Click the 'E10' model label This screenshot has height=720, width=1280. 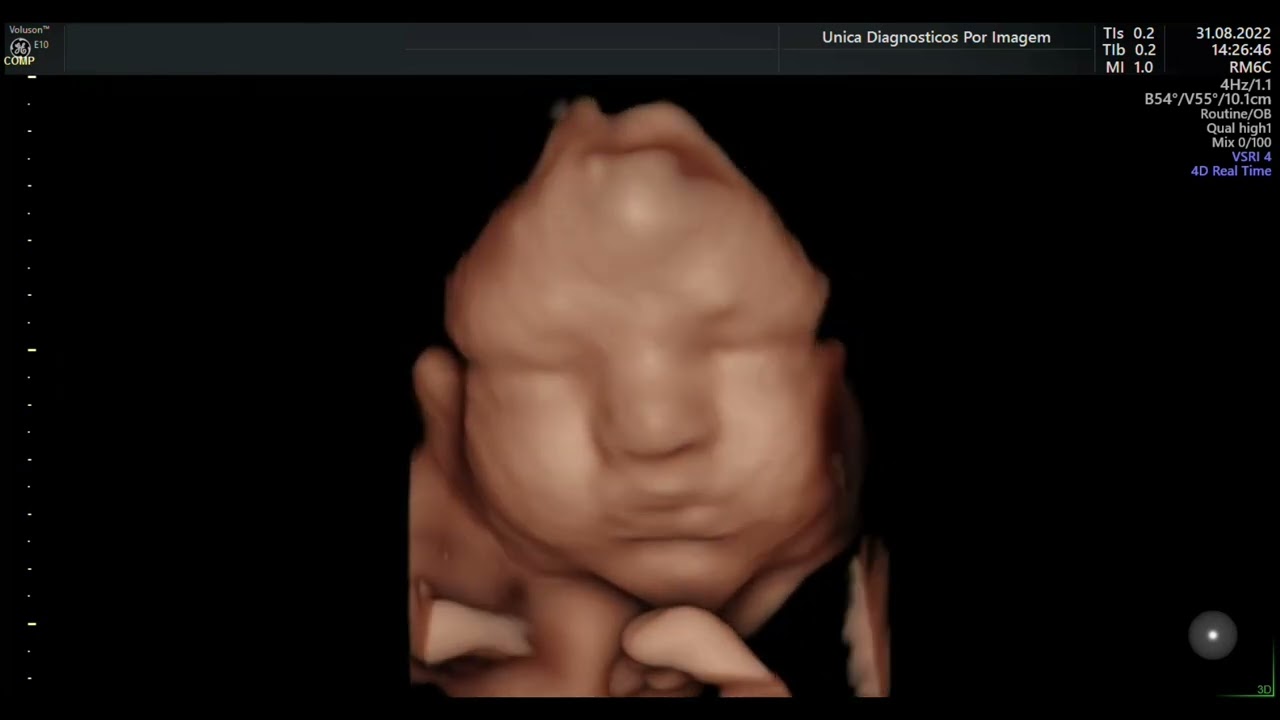click(x=41, y=45)
